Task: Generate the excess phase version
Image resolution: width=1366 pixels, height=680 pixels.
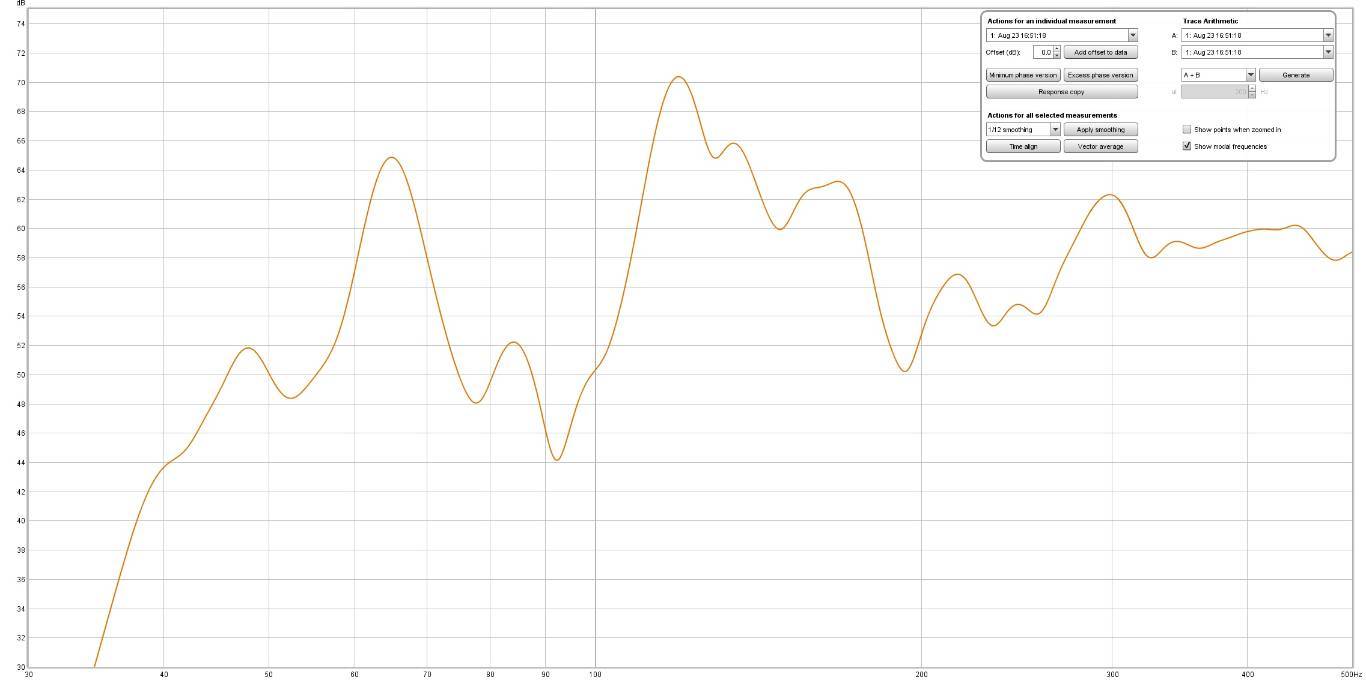Action: [1100, 75]
